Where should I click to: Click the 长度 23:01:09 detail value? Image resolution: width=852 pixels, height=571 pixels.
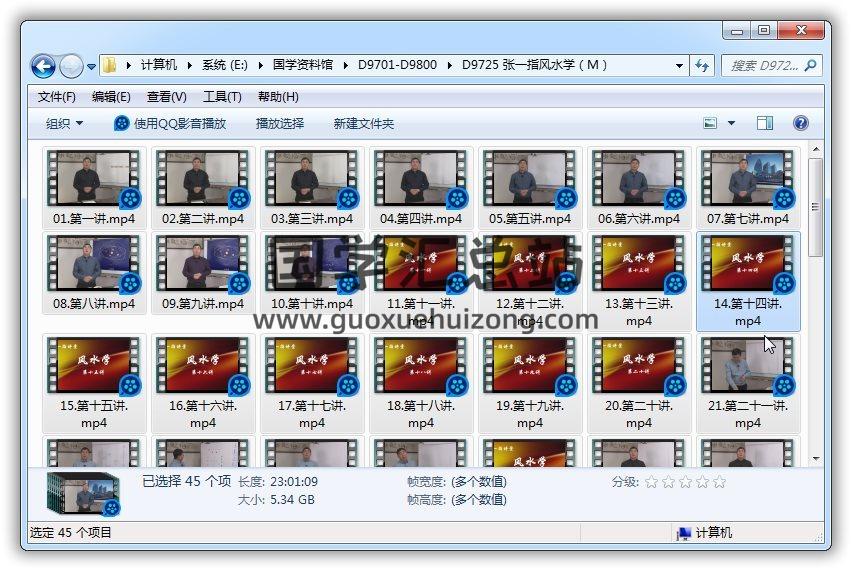(294, 482)
